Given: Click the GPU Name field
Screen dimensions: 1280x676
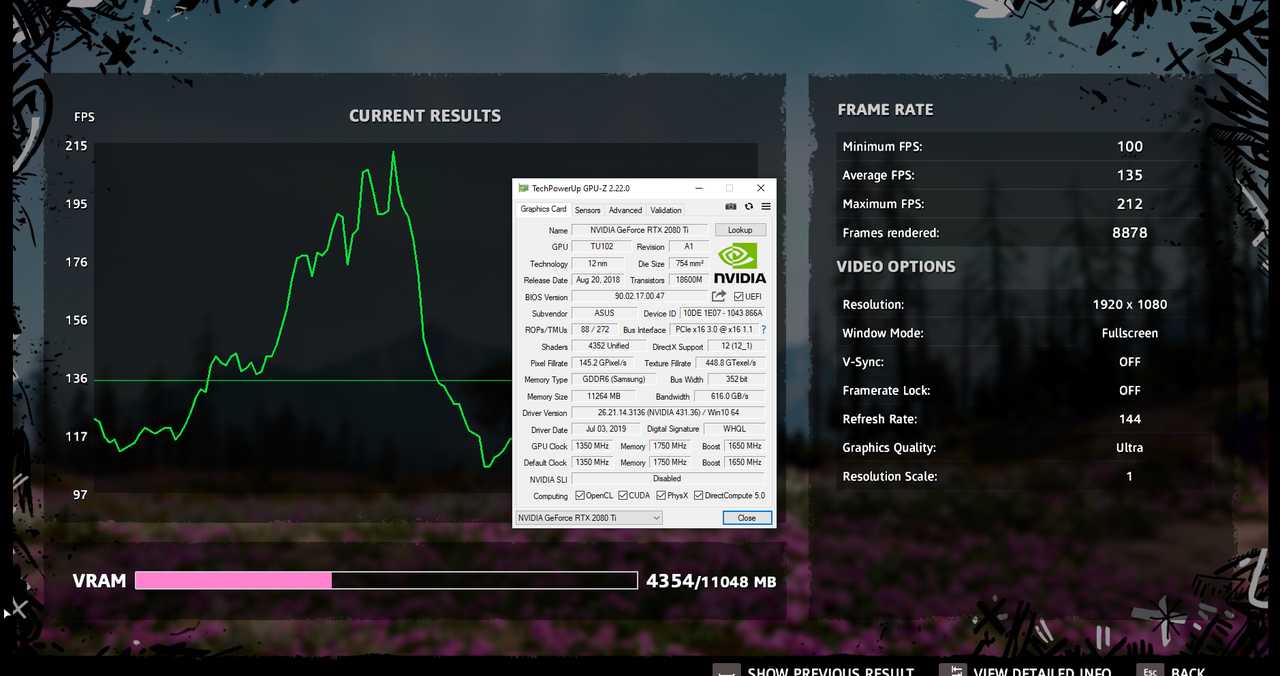Looking at the screenshot, I should [x=639, y=230].
